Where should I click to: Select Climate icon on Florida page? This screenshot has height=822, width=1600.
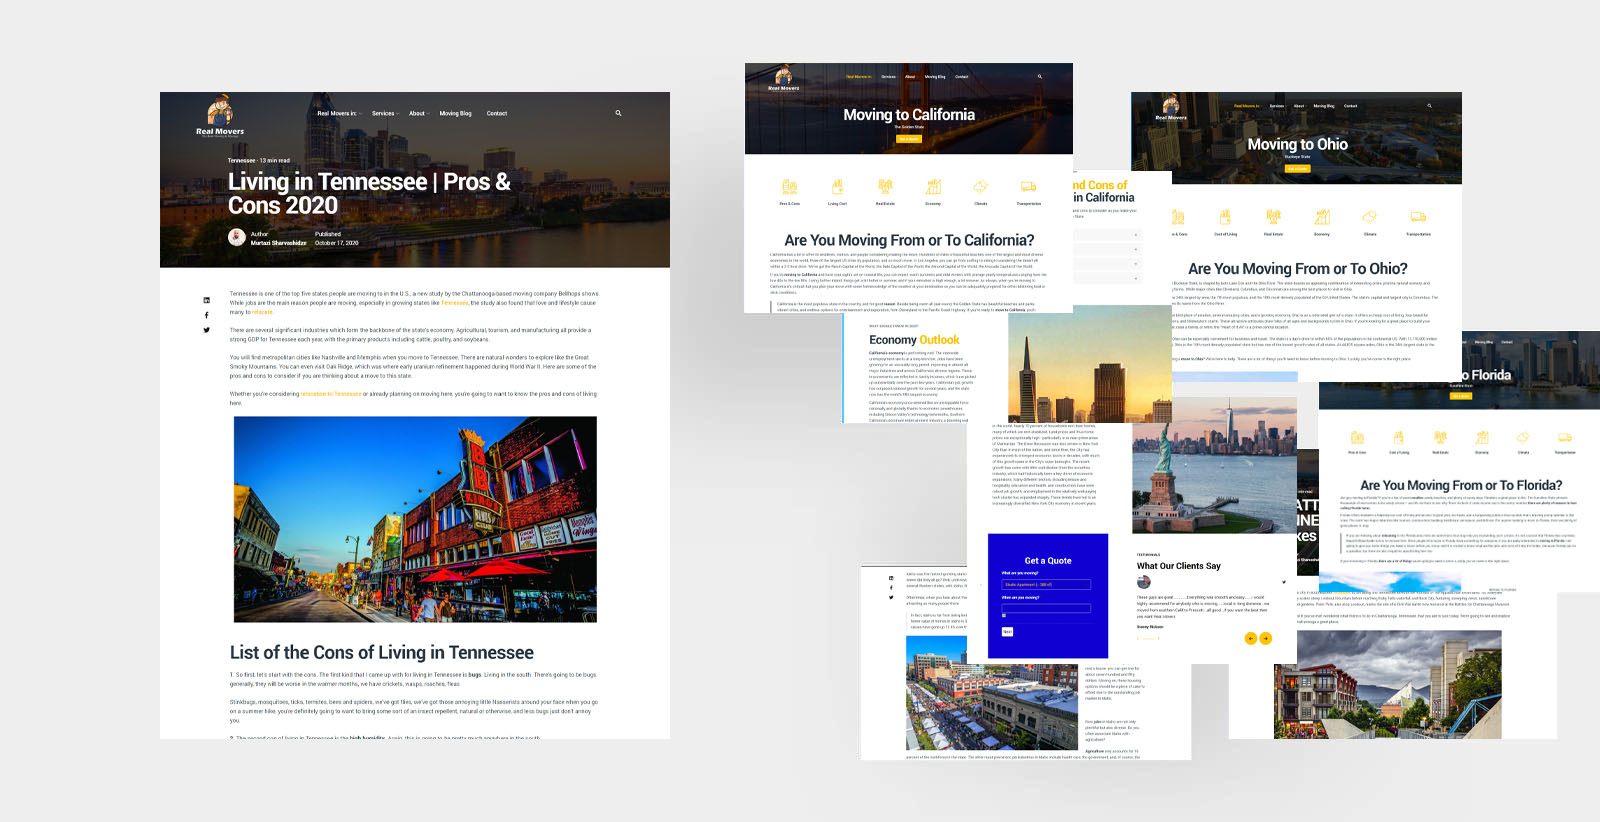[x=1523, y=437]
